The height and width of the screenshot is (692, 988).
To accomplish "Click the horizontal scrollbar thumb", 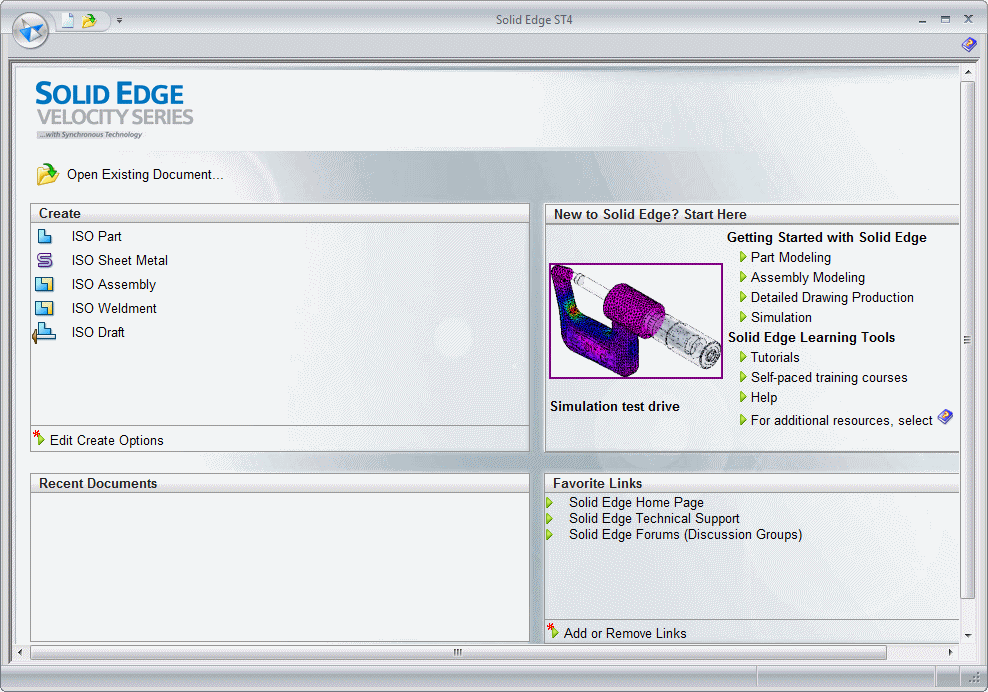I will pos(458,652).
